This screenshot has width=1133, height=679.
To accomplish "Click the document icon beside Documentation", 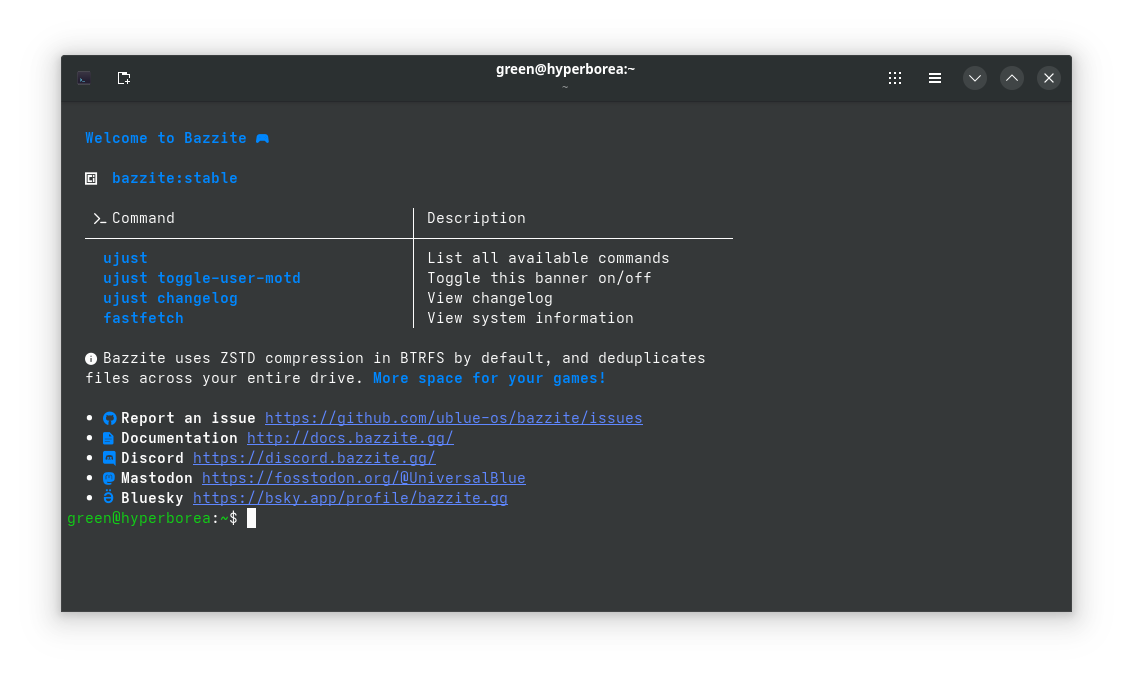I will 108,438.
